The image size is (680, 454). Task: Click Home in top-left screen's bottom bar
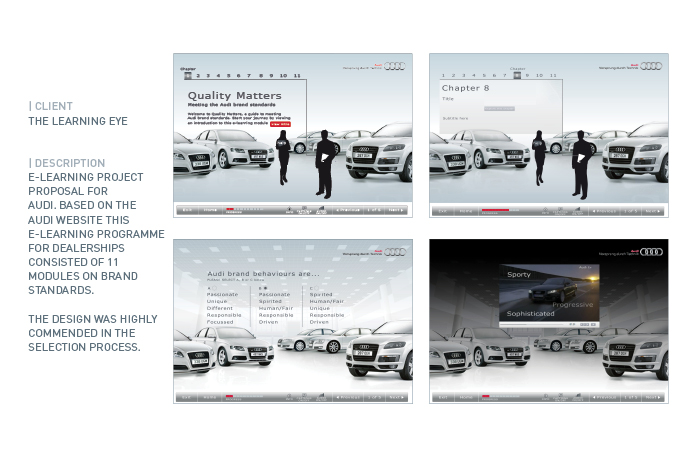tap(210, 211)
